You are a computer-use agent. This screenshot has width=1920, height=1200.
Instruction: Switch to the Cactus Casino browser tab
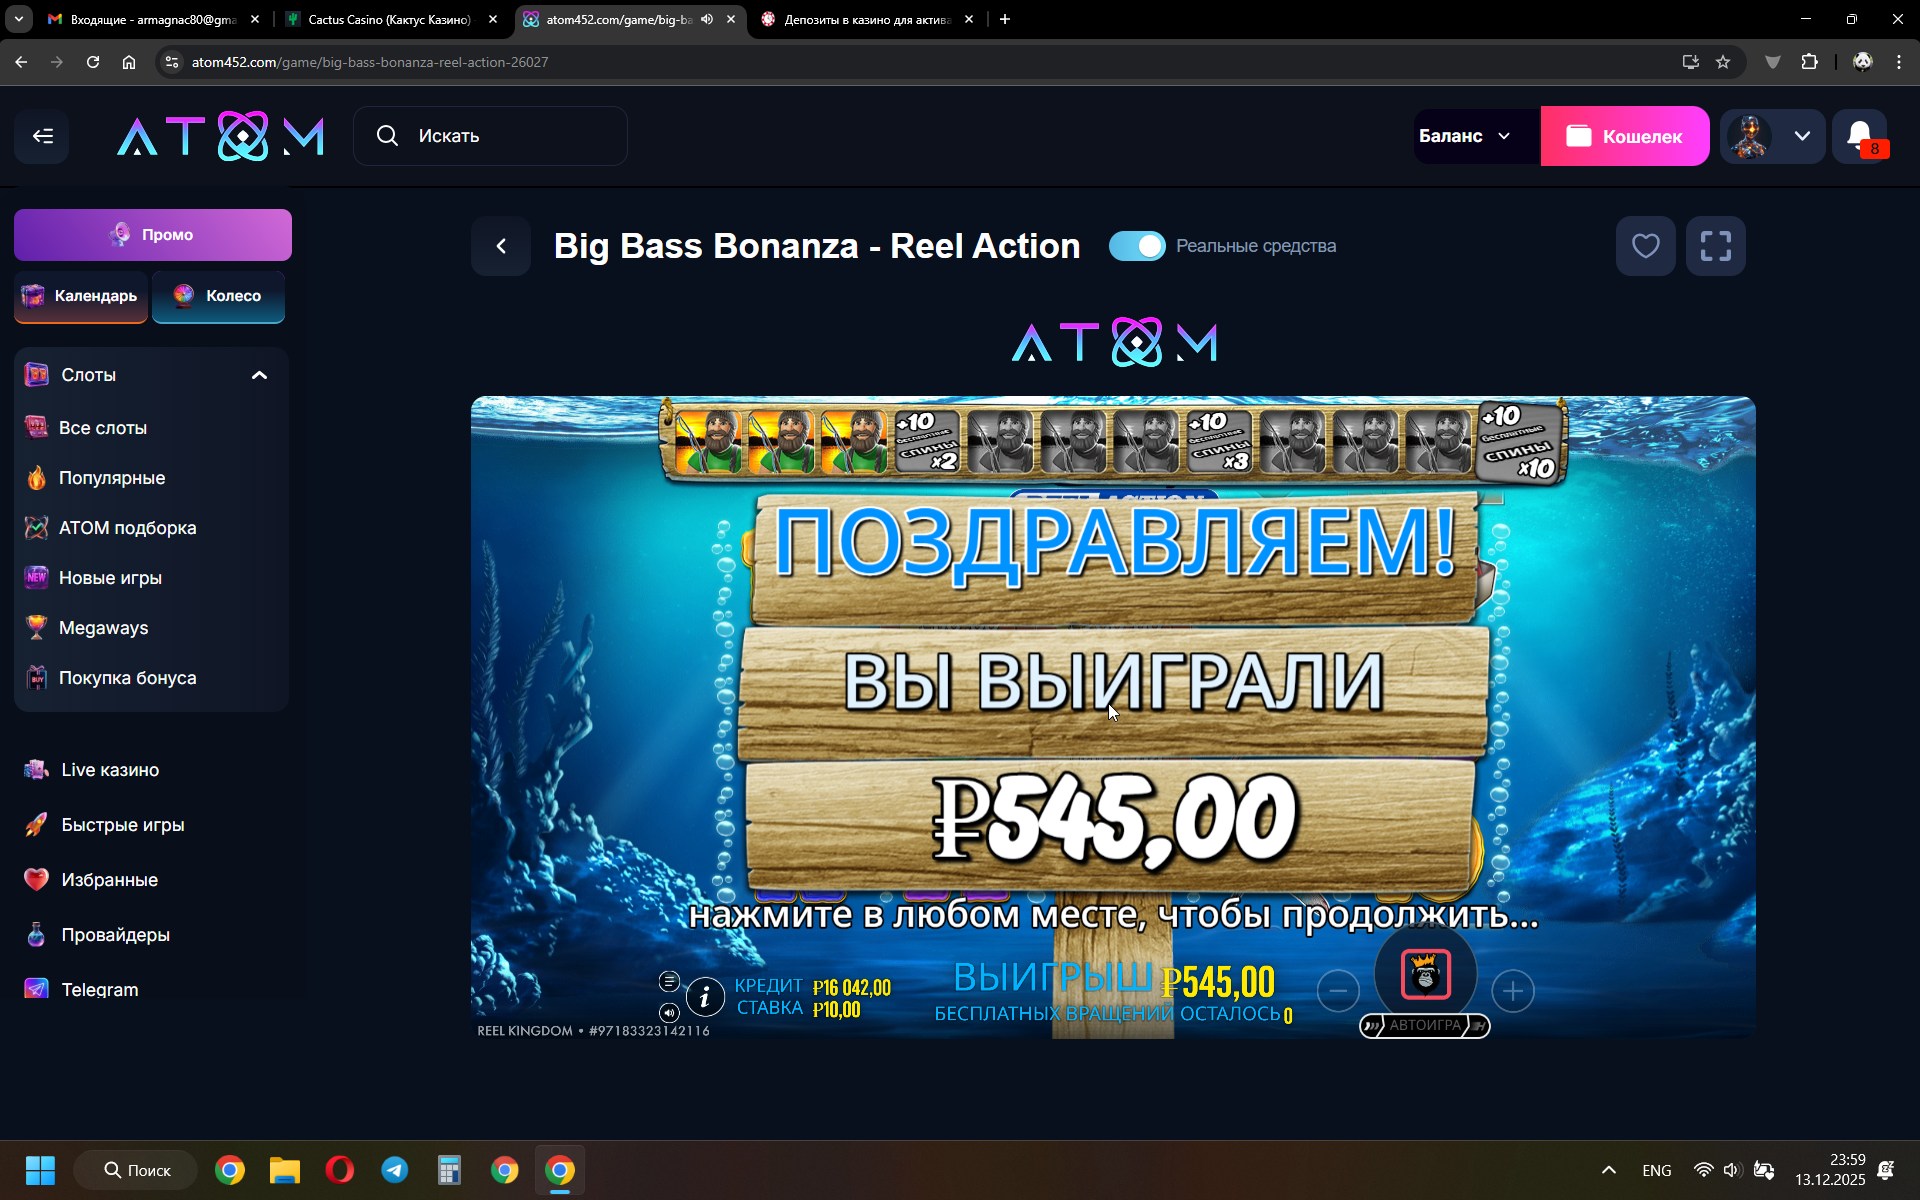coord(390,19)
